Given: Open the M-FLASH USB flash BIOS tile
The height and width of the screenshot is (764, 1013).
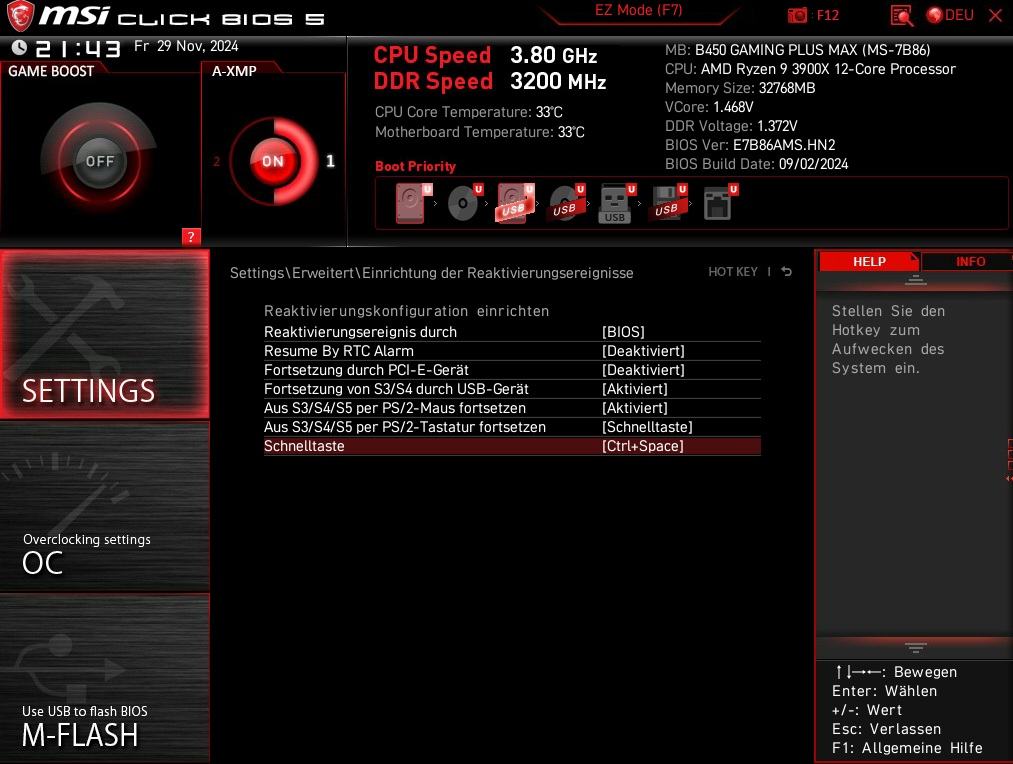Looking at the screenshot, I should pos(105,678).
